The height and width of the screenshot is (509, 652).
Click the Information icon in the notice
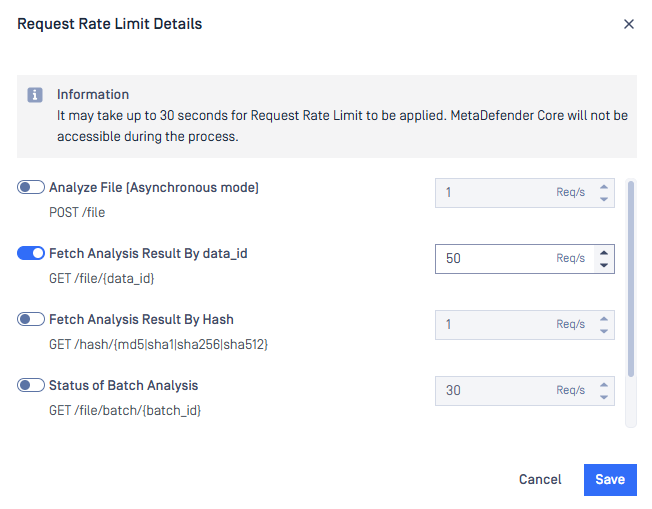point(35,95)
